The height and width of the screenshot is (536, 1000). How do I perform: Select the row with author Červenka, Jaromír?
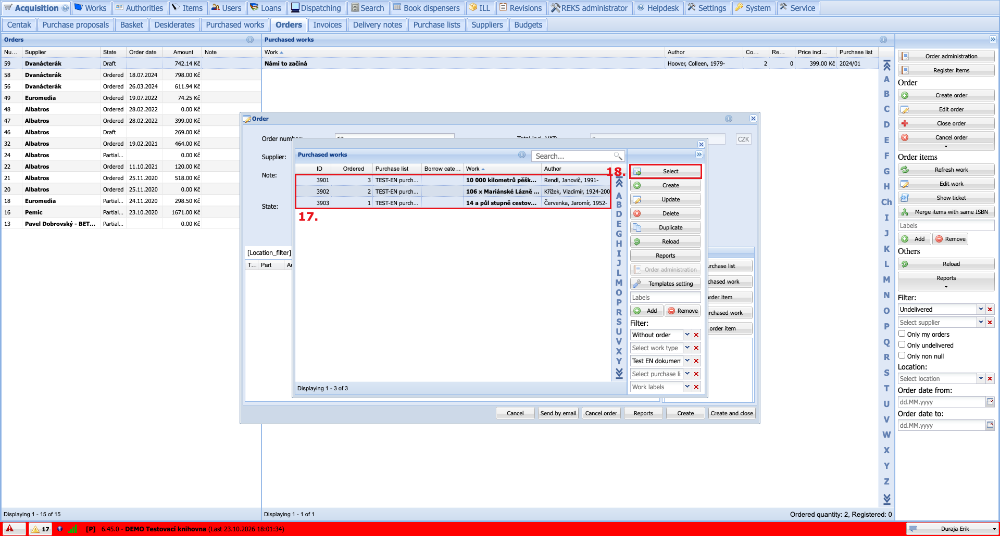453,202
